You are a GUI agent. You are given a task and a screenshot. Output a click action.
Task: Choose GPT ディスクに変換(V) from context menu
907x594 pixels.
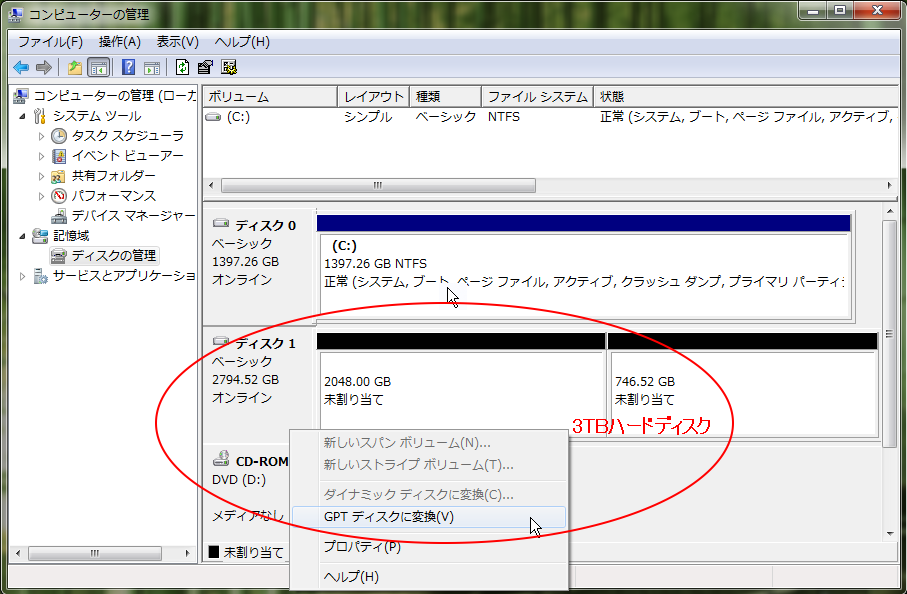tap(388, 517)
